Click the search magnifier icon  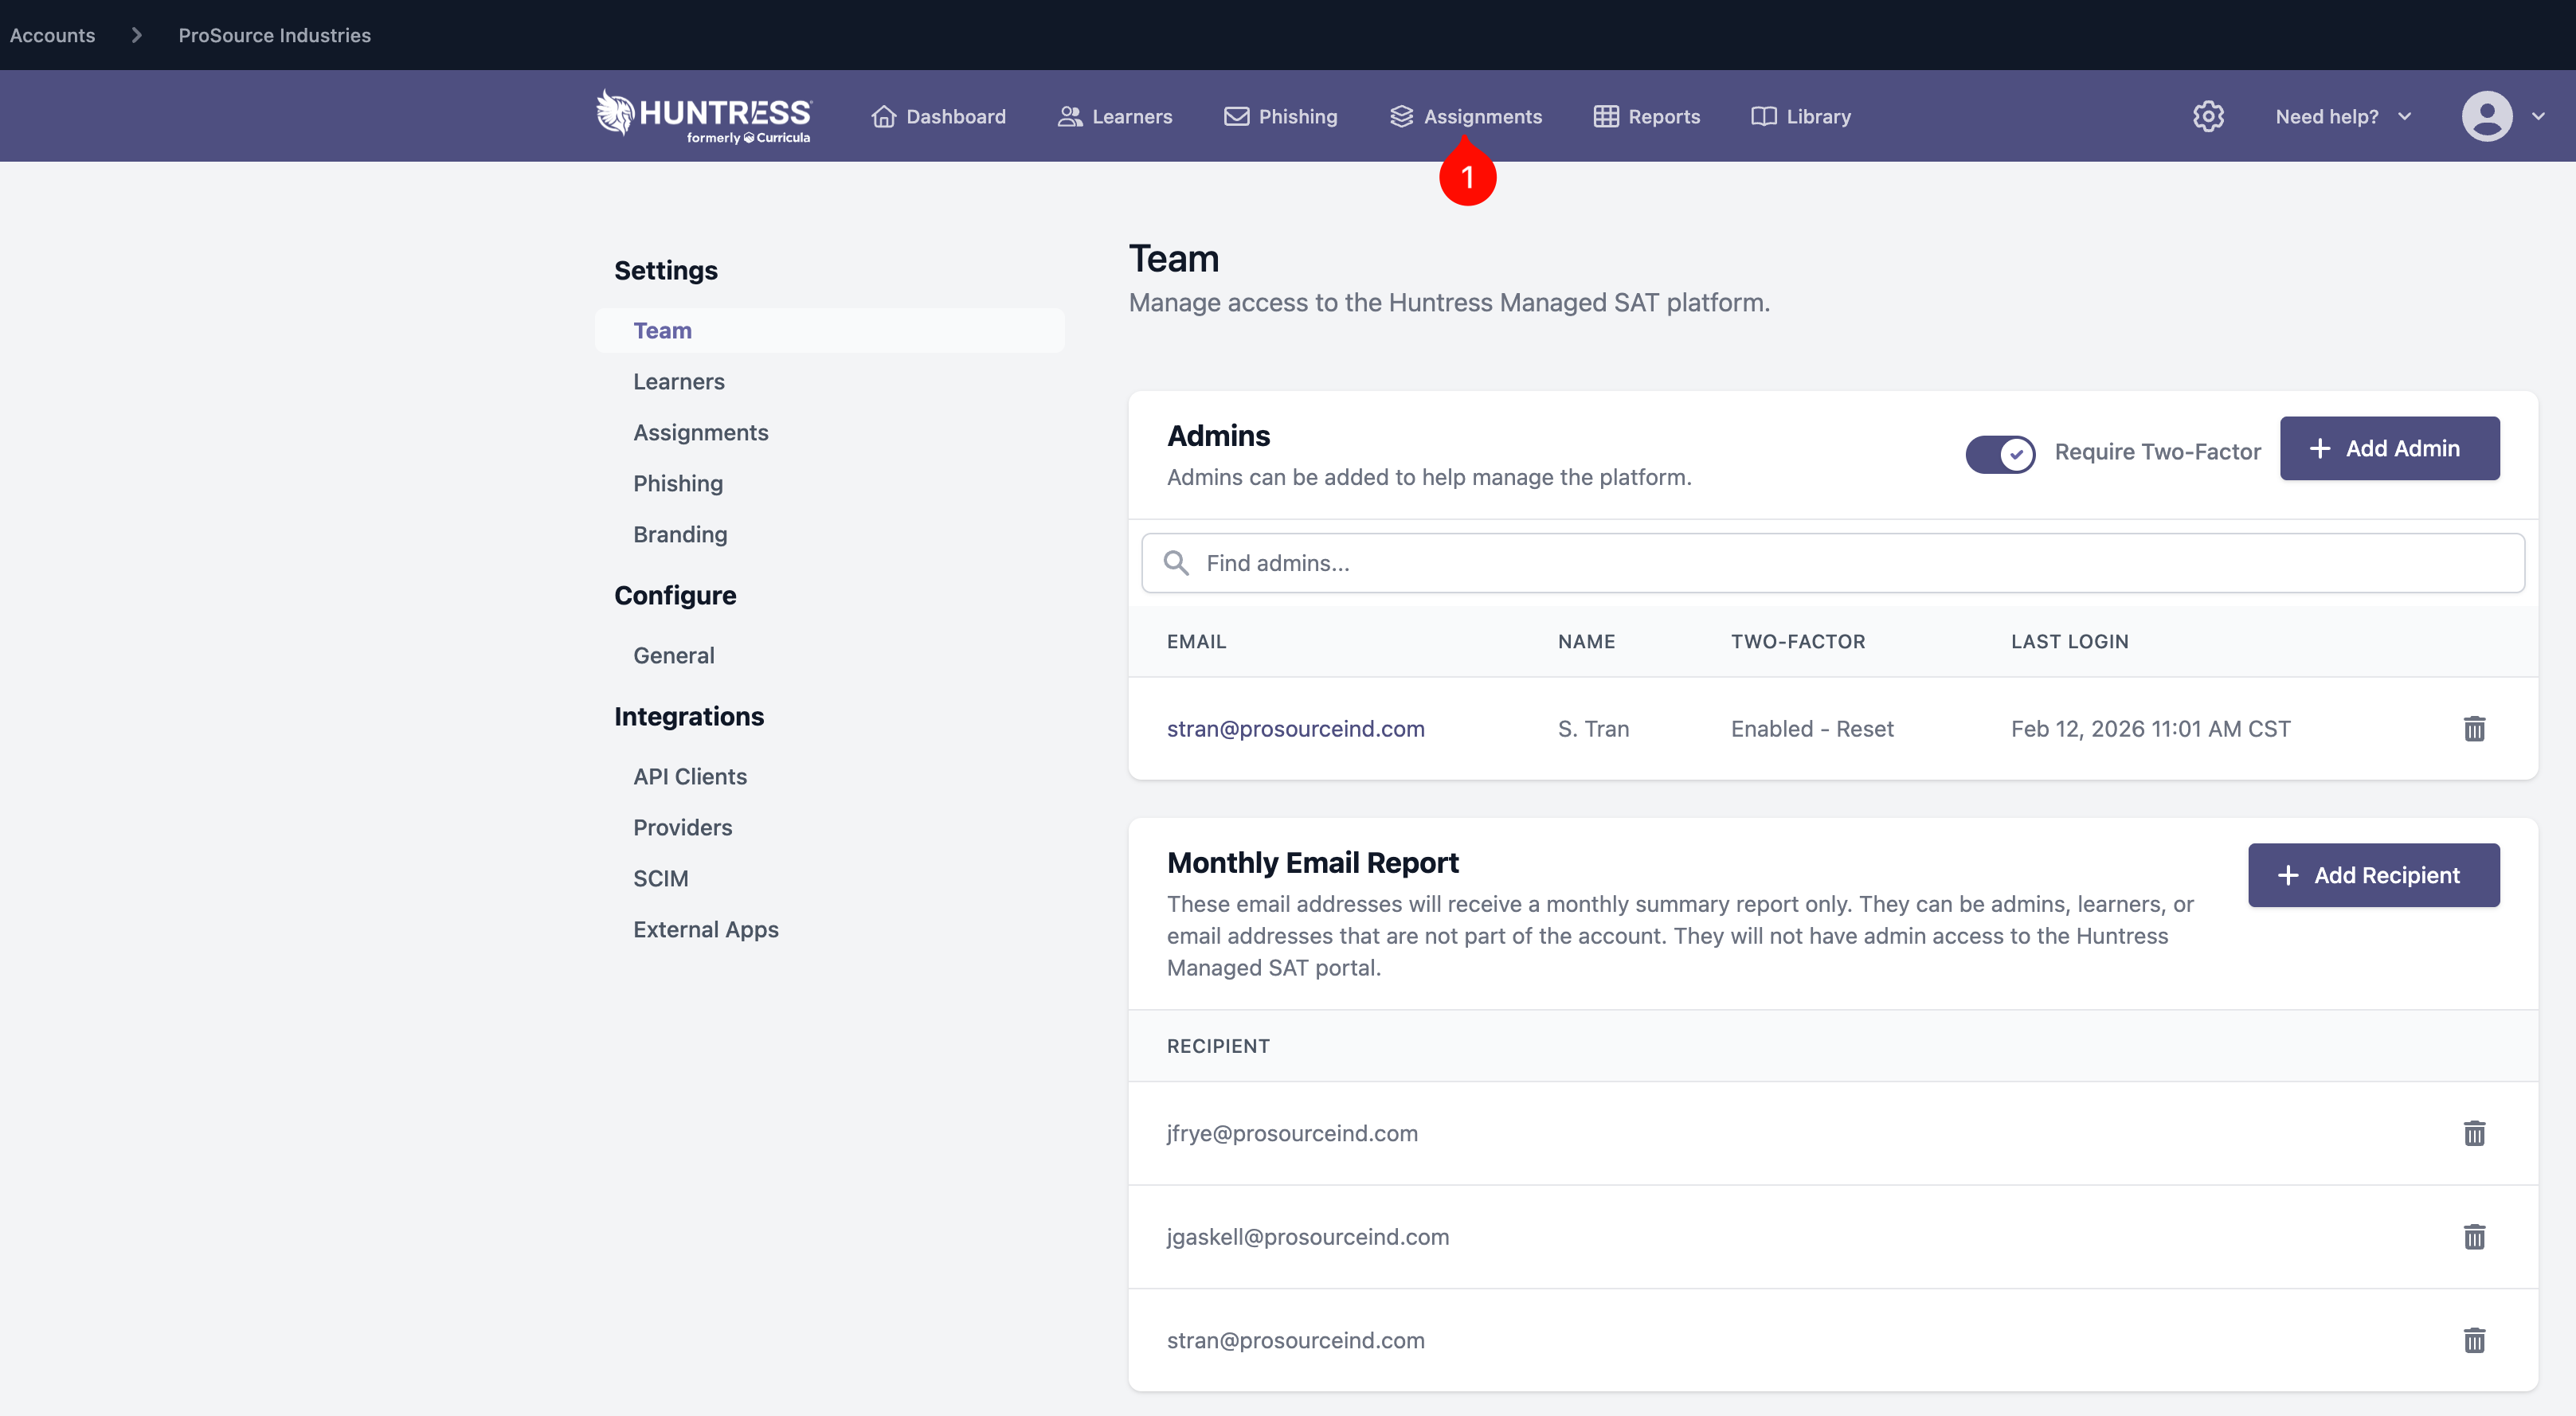coord(1176,563)
